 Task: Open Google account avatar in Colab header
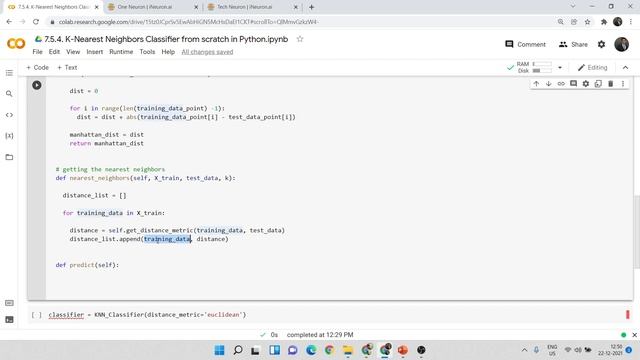tap(622, 44)
